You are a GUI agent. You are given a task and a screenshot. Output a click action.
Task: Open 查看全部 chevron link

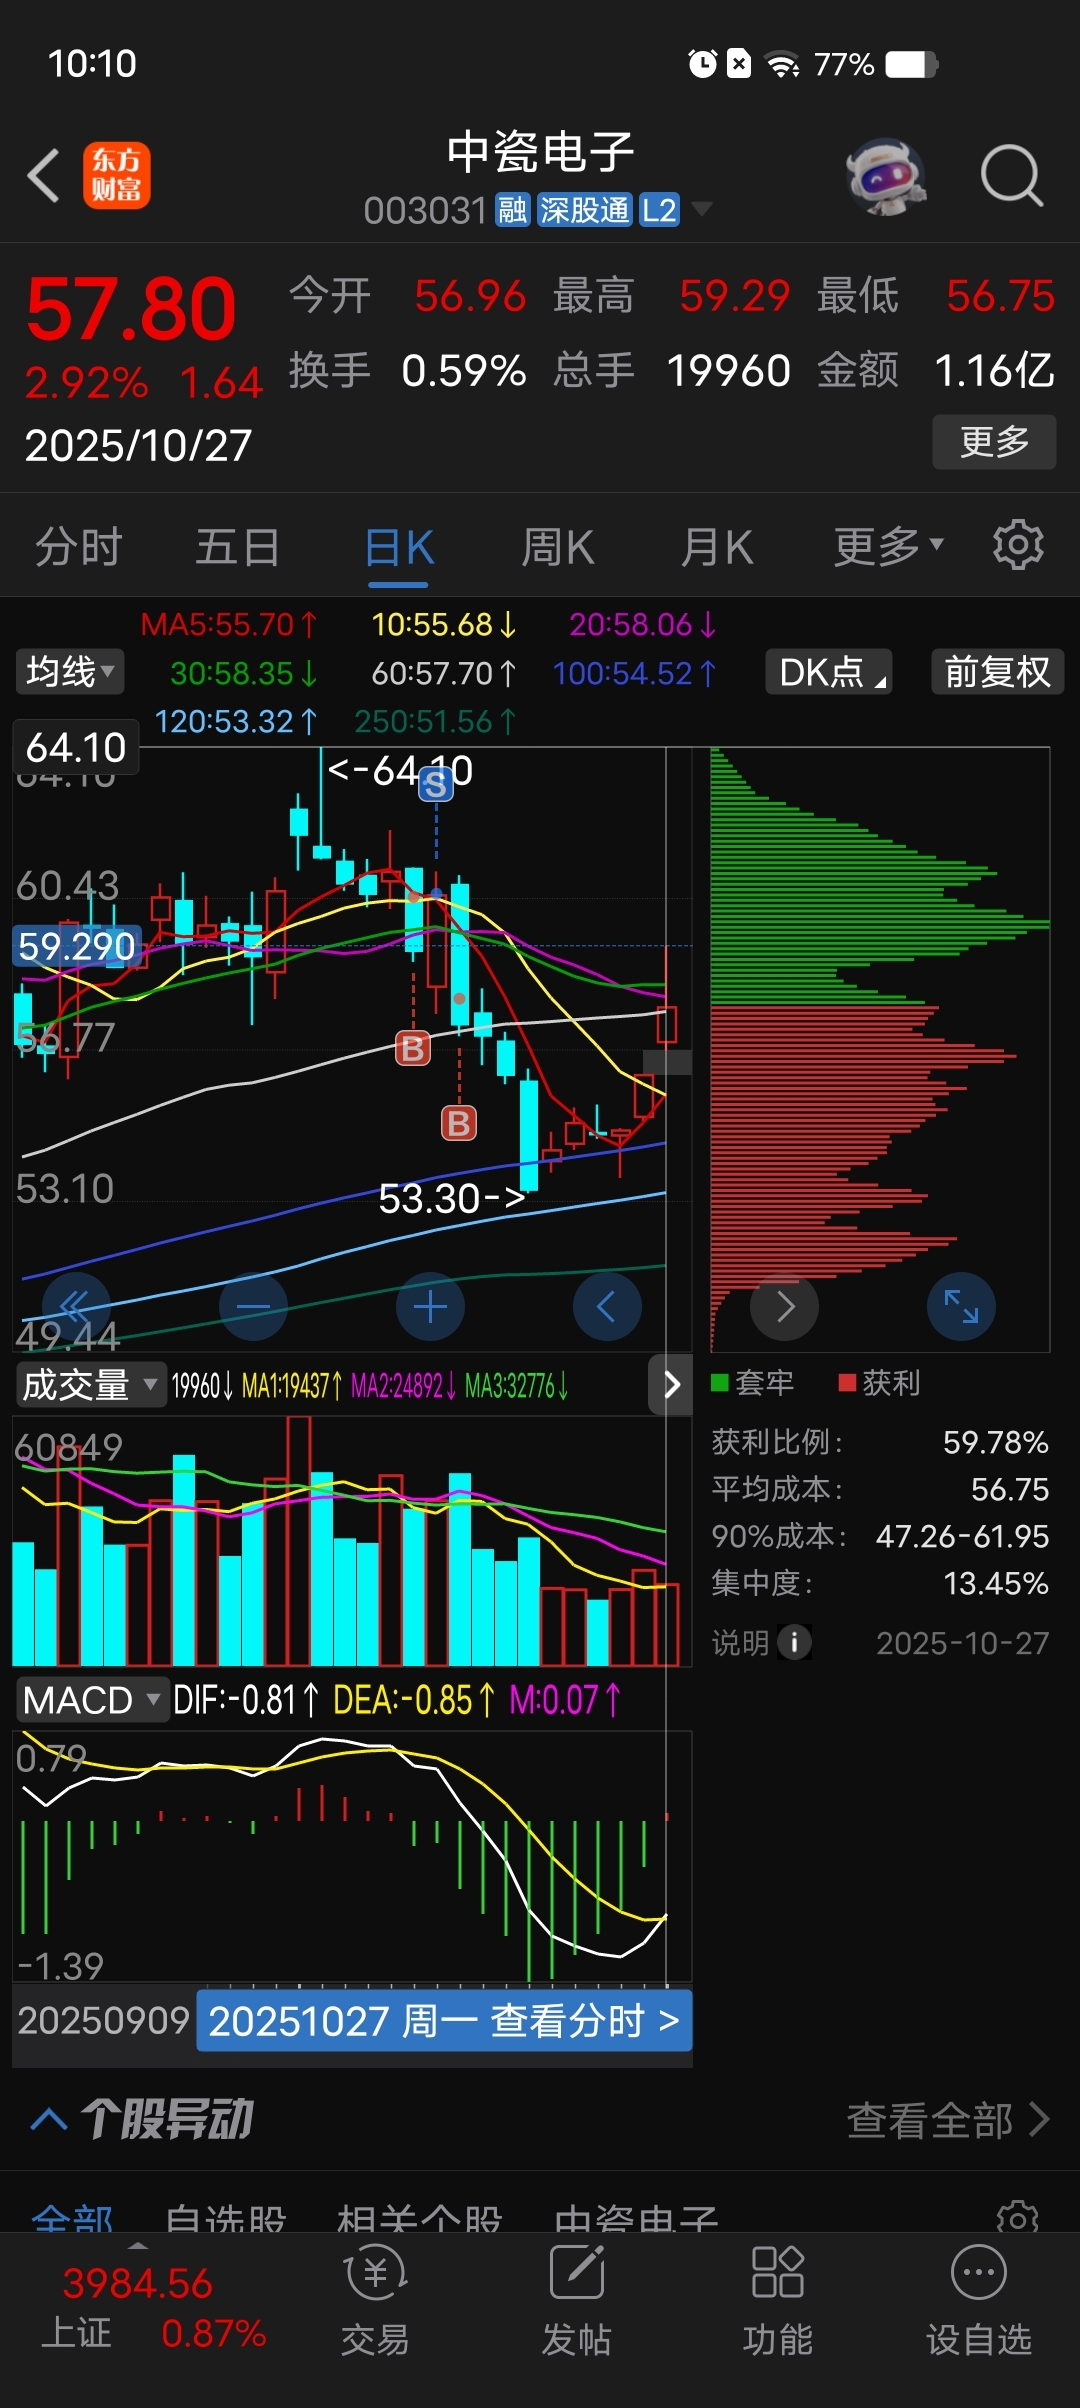[x=949, y=2119]
